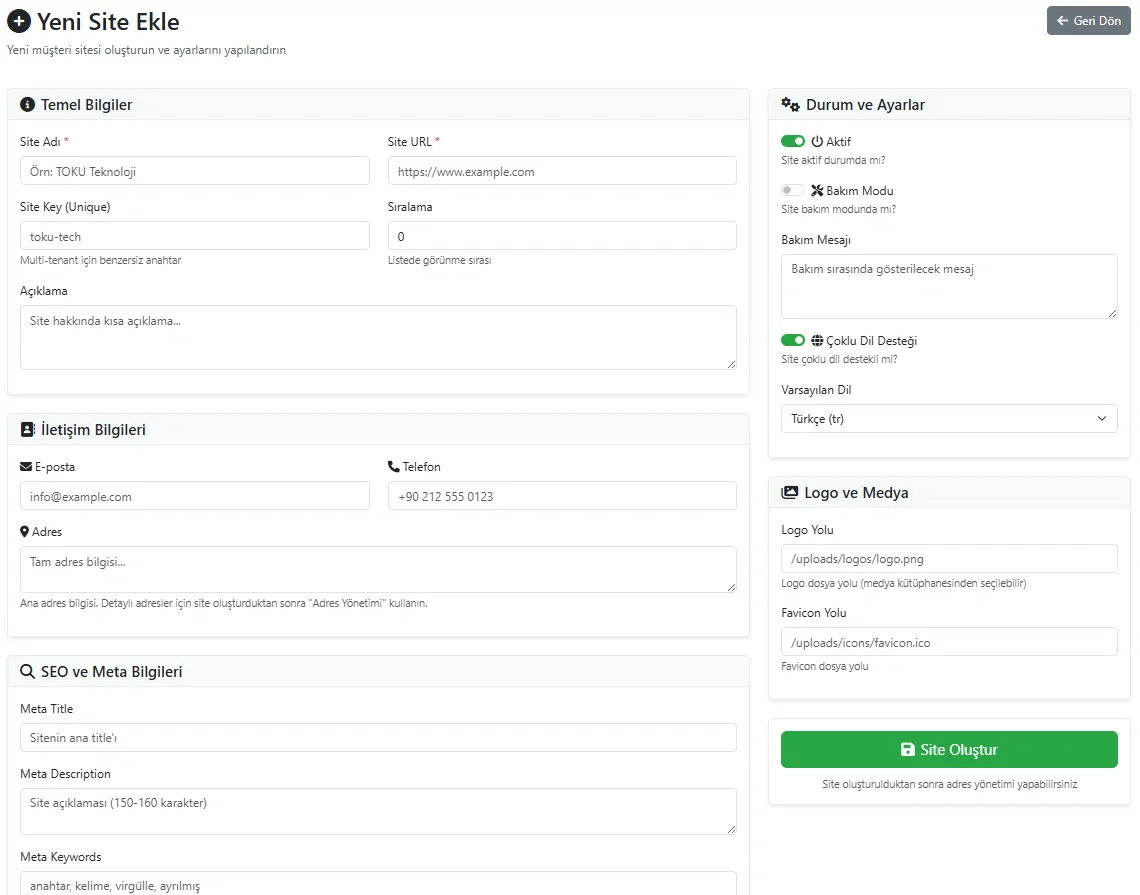Open the Varsayılan Dil dropdown

click(x=948, y=419)
